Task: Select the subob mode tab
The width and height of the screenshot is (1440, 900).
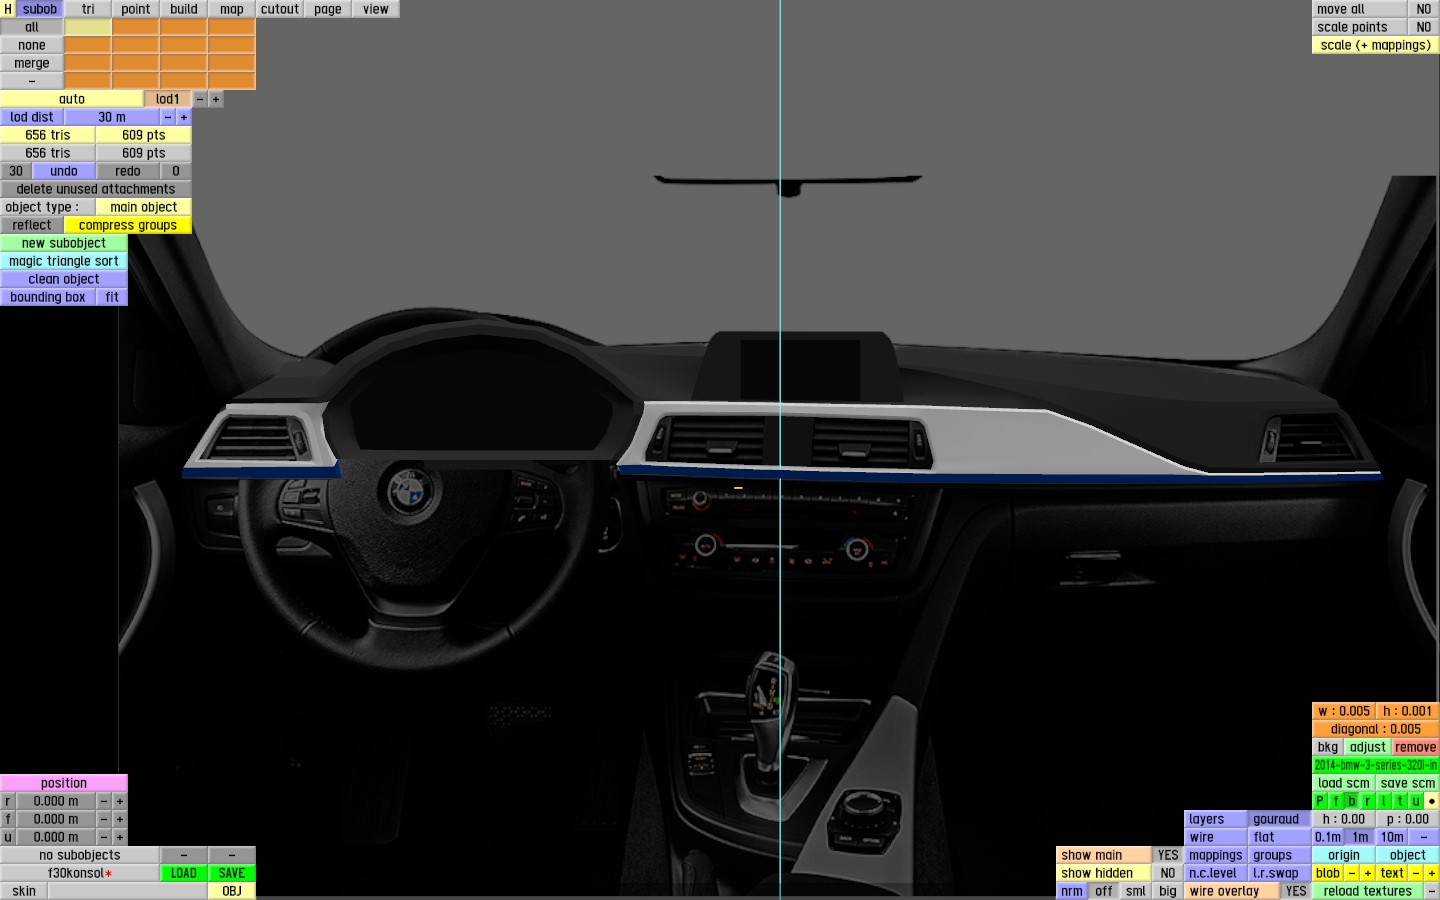Action: click(x=40, y=9)
